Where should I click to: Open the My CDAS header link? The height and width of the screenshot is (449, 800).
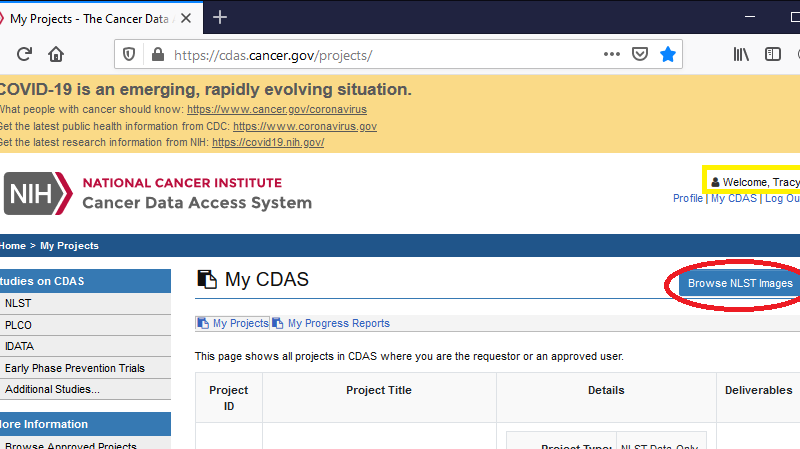tap(734, 198)
